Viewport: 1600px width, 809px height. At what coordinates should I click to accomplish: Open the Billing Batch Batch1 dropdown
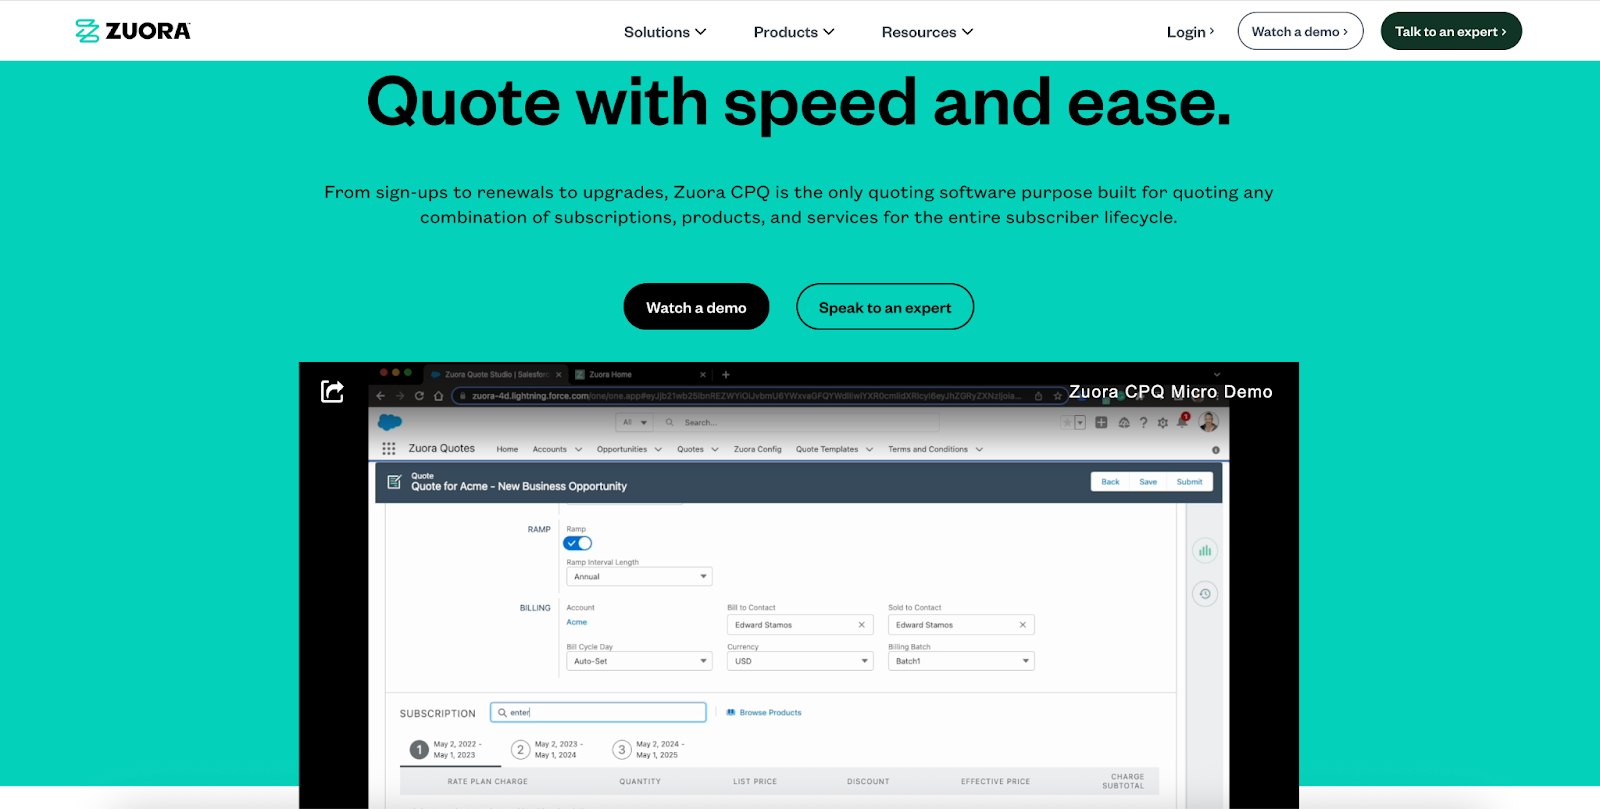(961, 661)
